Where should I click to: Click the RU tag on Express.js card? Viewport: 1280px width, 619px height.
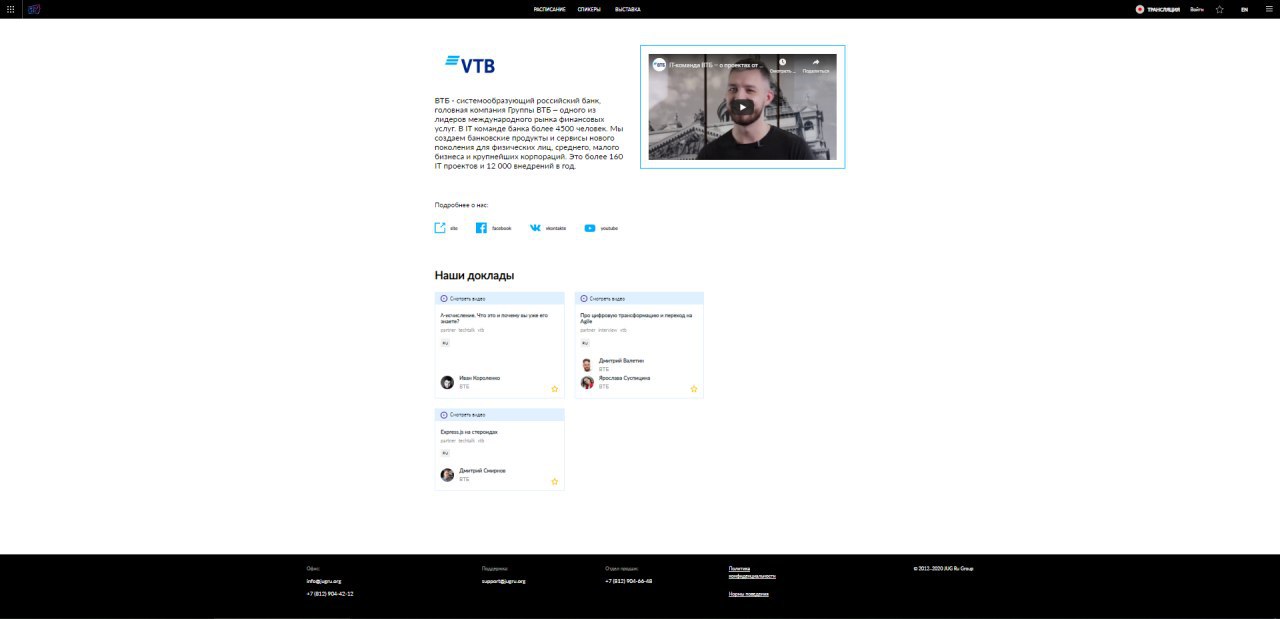[x=445, y=453]
